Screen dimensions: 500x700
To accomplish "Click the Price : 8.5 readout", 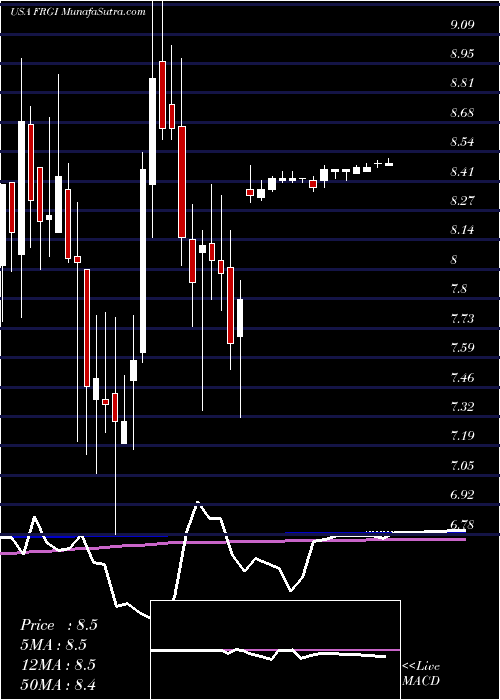I will (58, 625).
